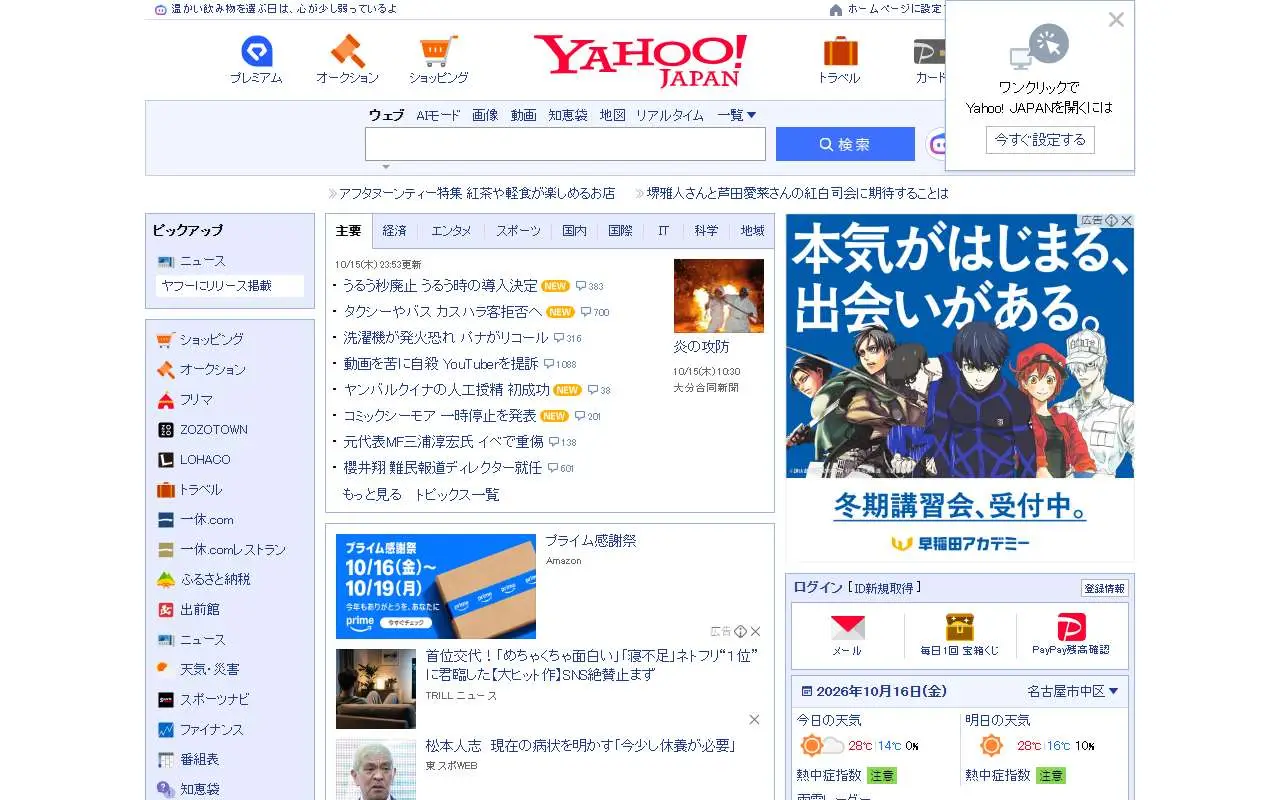This screenshot has height=800, width=1280.
Task: Click the 検索 search button
Action: coord(845,144)
